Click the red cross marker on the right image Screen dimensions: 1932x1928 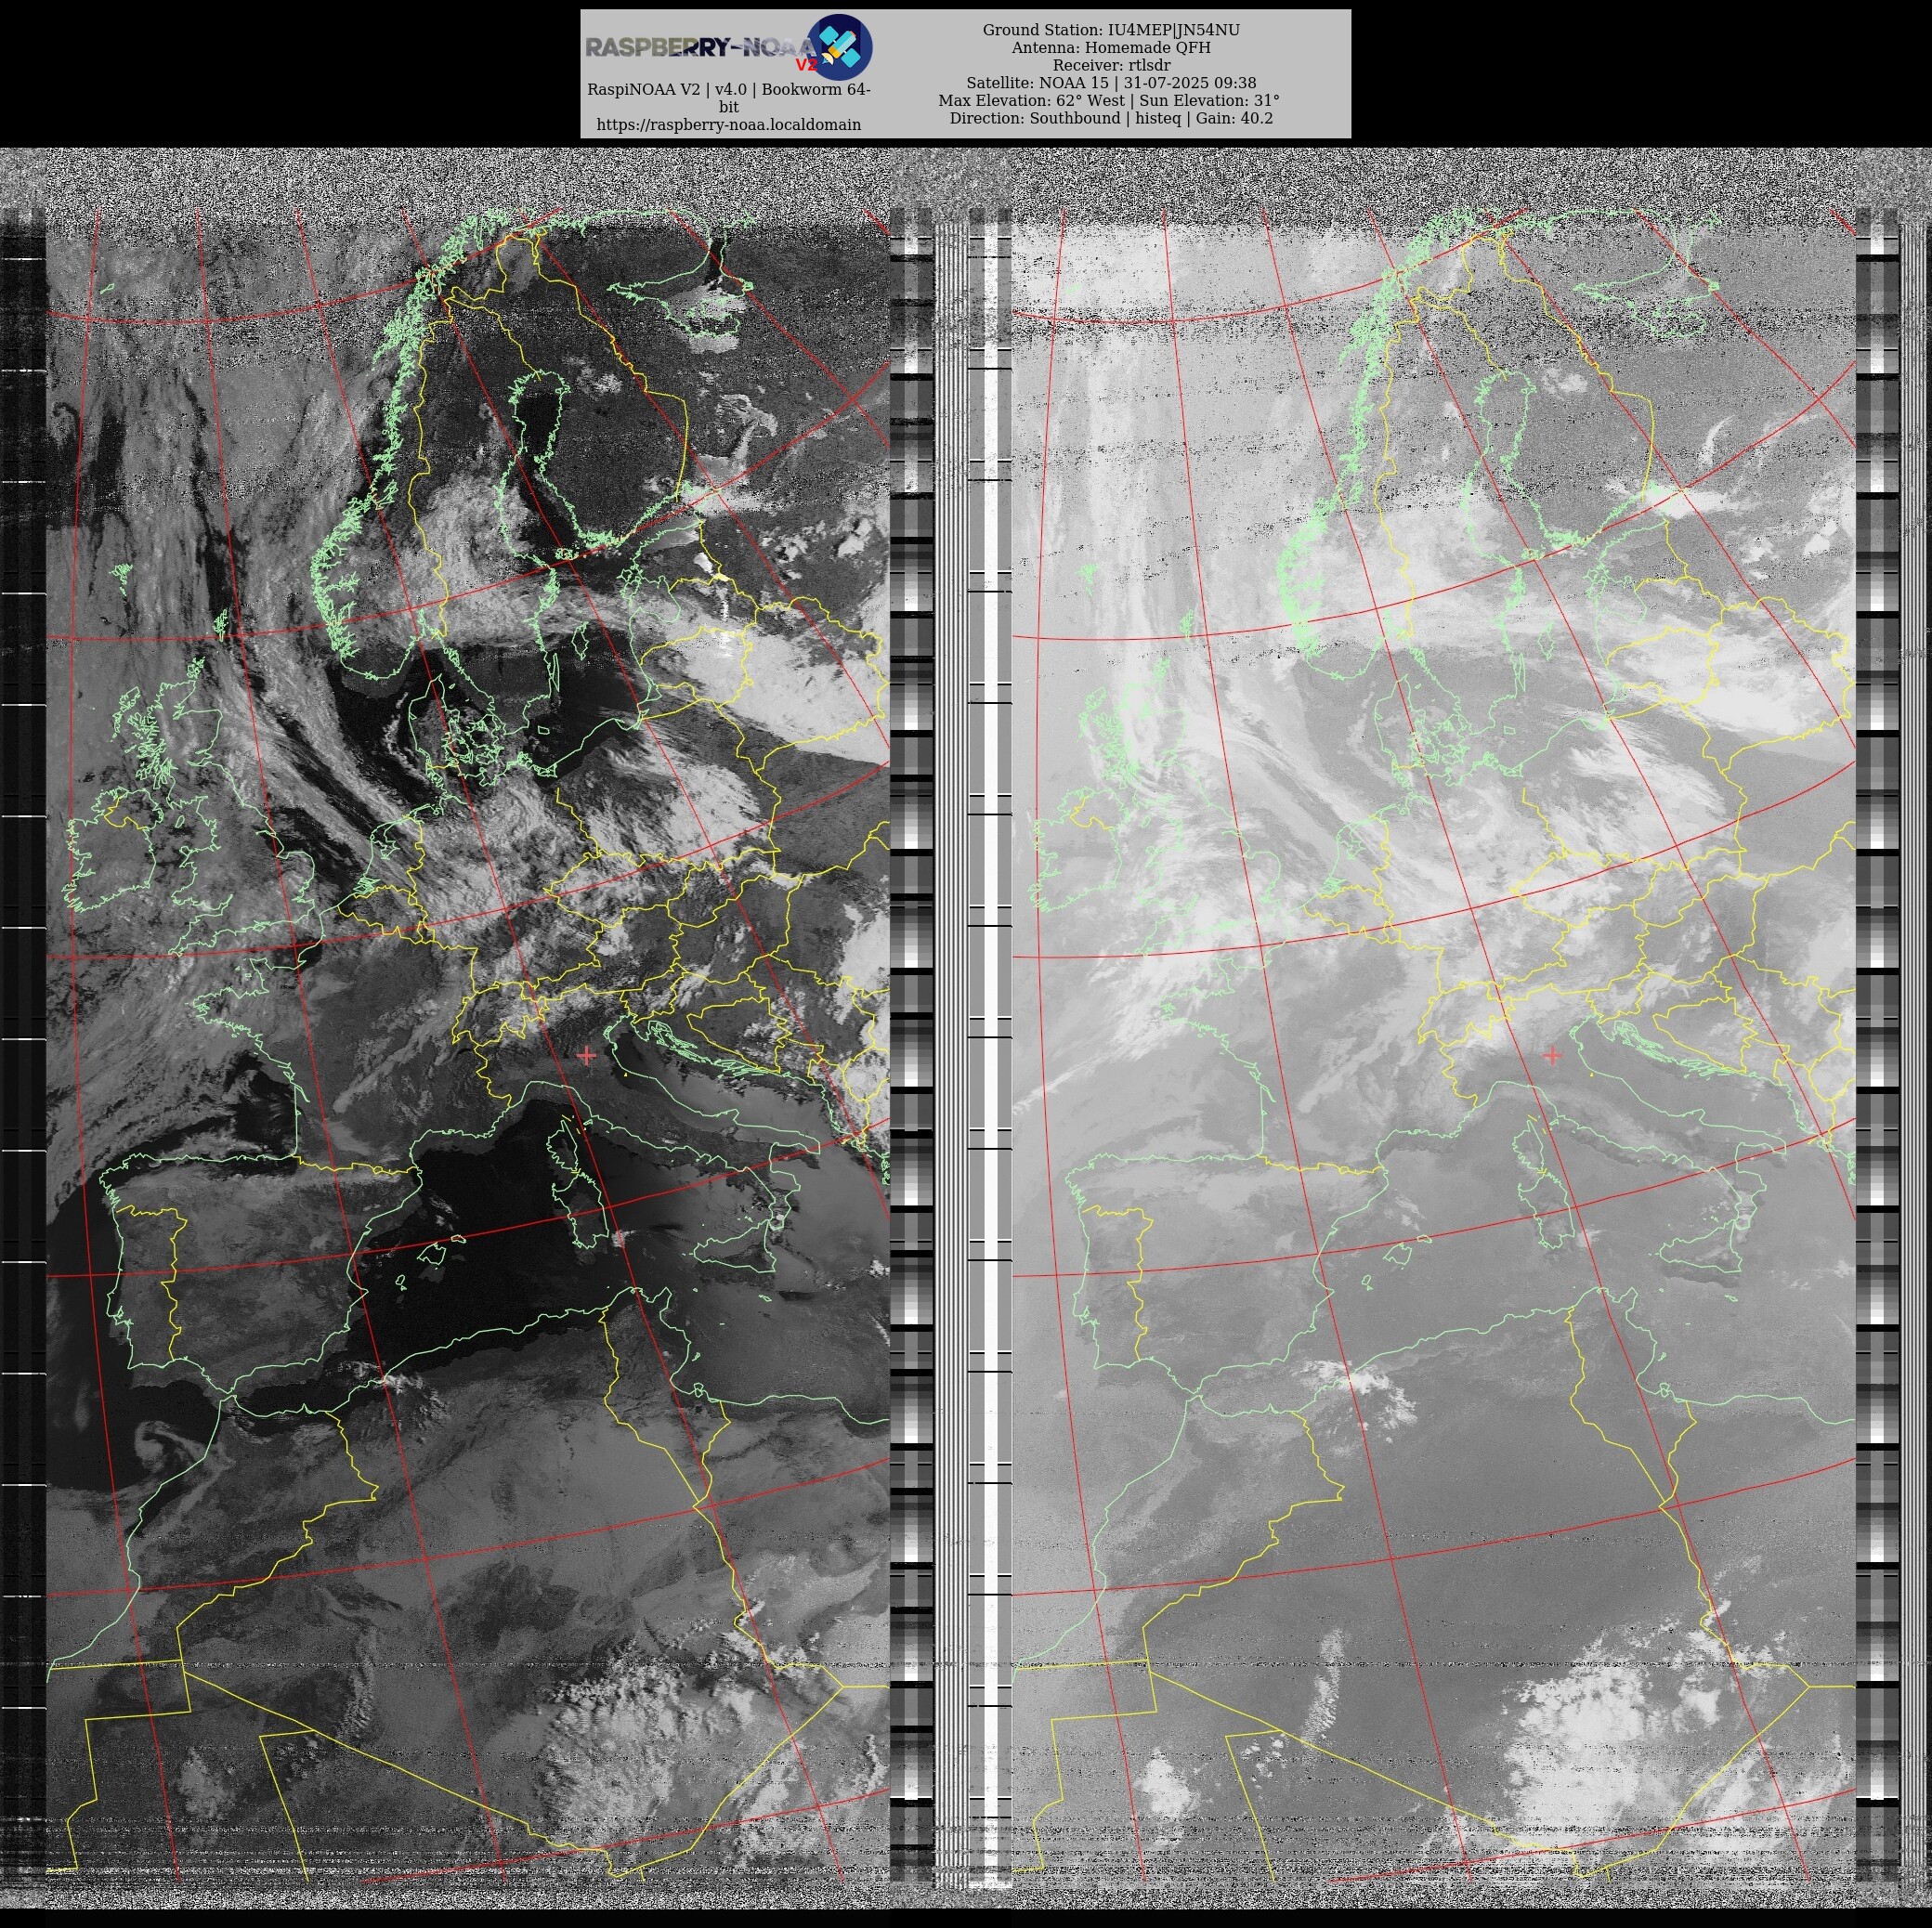(1552, 1055)
